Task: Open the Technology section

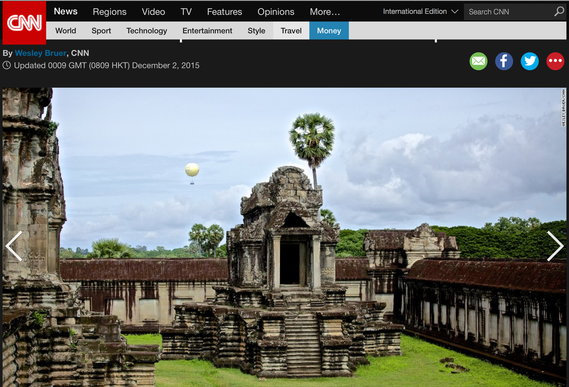Action: (147, 31)
